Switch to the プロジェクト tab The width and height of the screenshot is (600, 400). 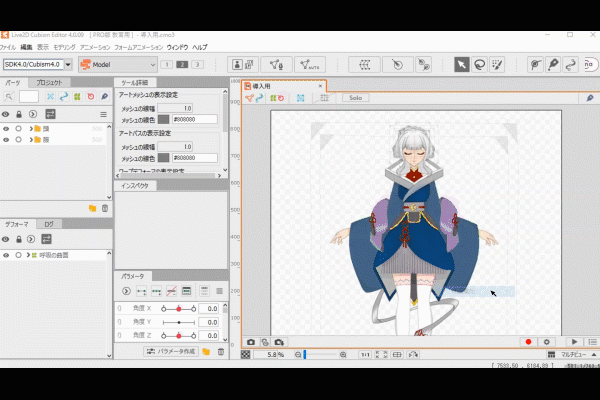pos(49,83)
